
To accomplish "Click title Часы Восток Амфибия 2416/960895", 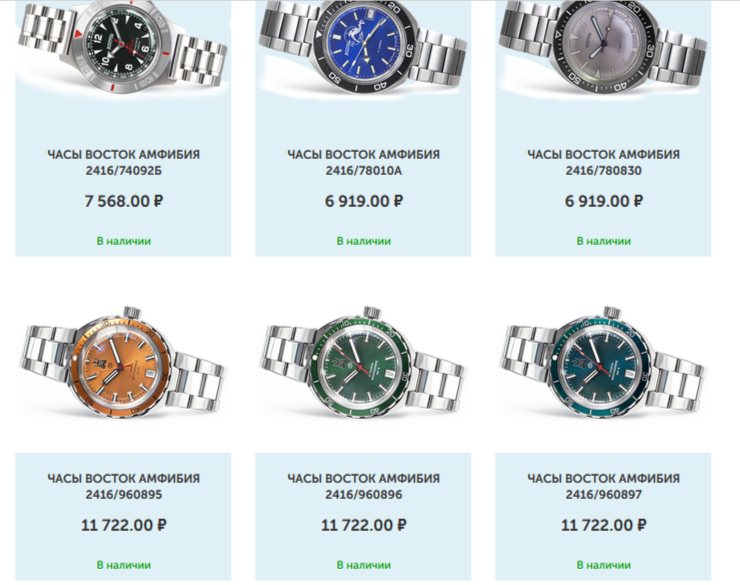I will pos(124,486).
